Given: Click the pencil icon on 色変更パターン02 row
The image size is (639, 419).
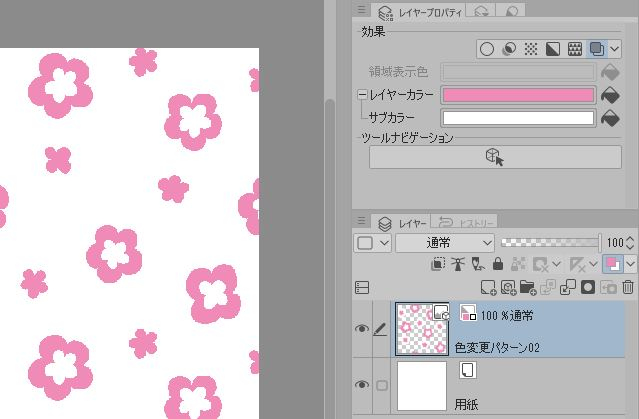Looking at the screenshot, I should [380, 329].
